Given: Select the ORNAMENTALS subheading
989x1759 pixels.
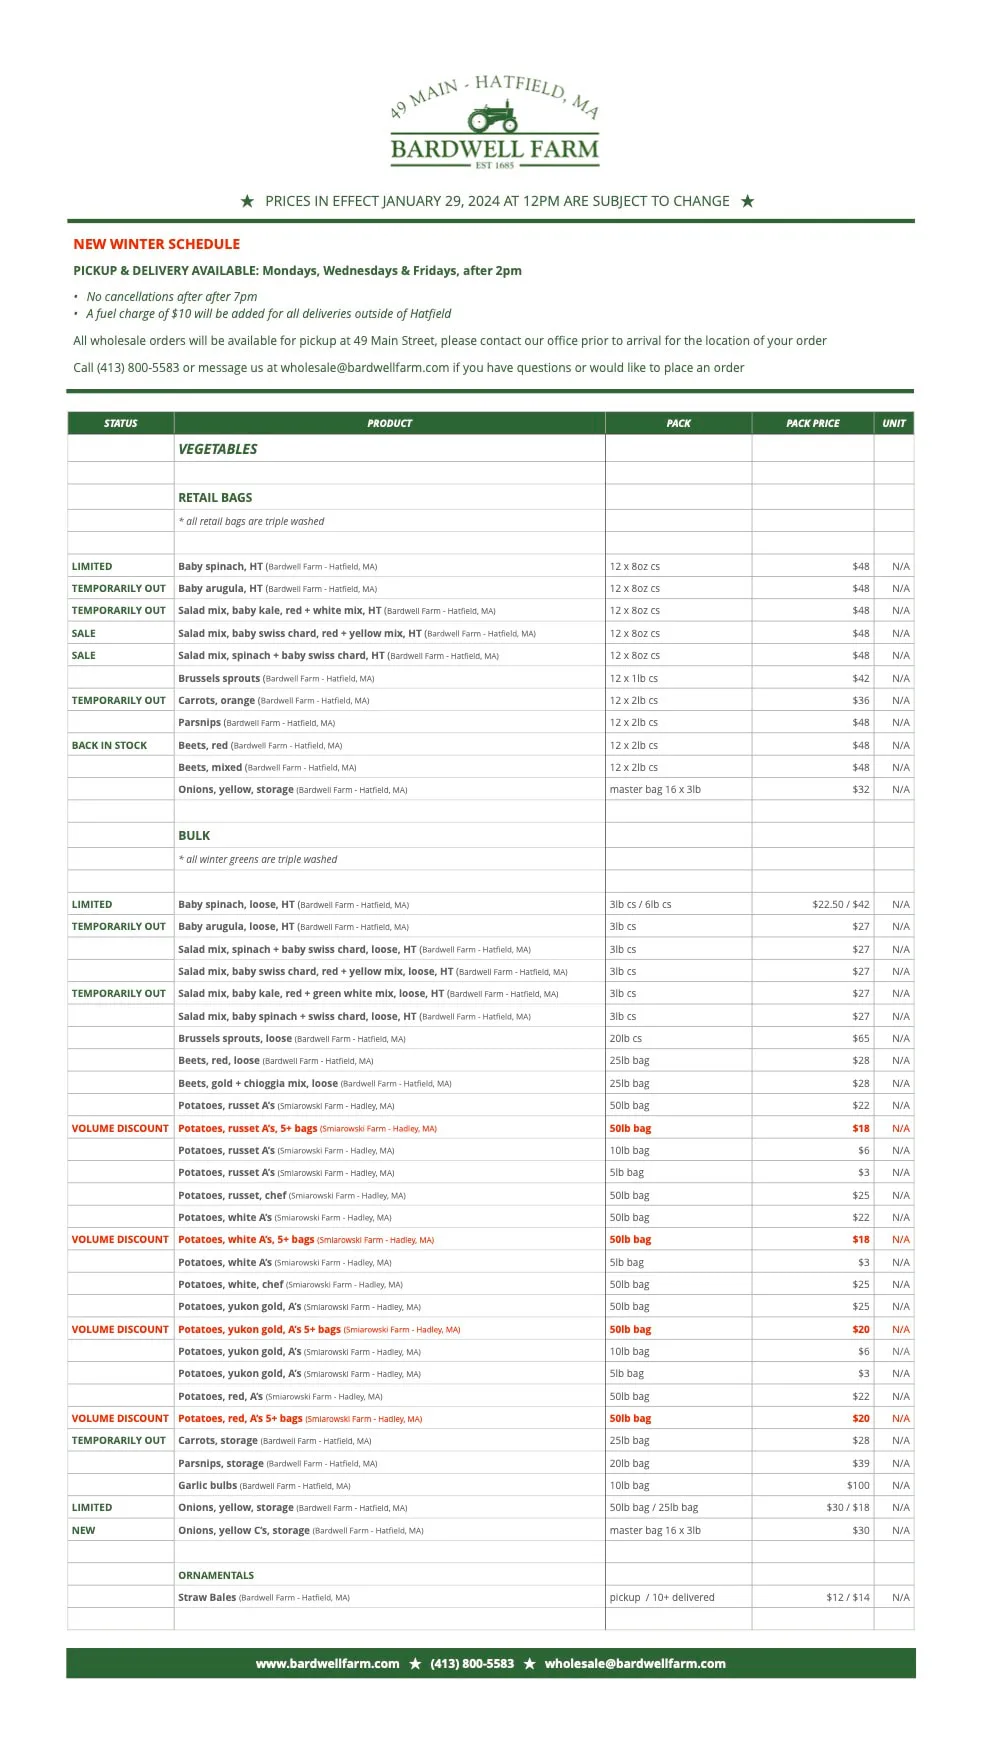Looking at the screenshot, I should click(216, 1575).
